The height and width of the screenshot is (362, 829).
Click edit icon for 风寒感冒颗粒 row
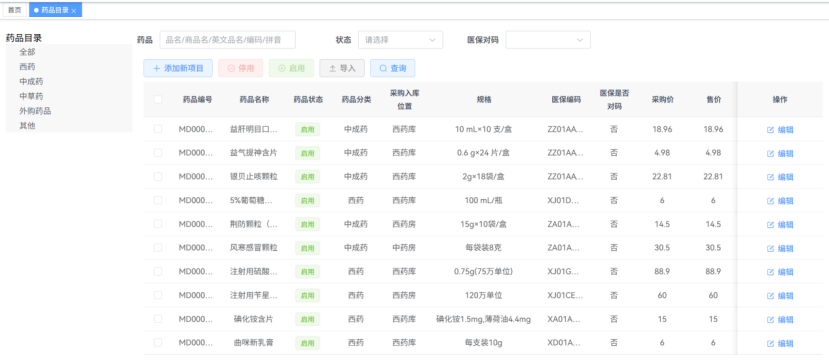pos(770,248)
